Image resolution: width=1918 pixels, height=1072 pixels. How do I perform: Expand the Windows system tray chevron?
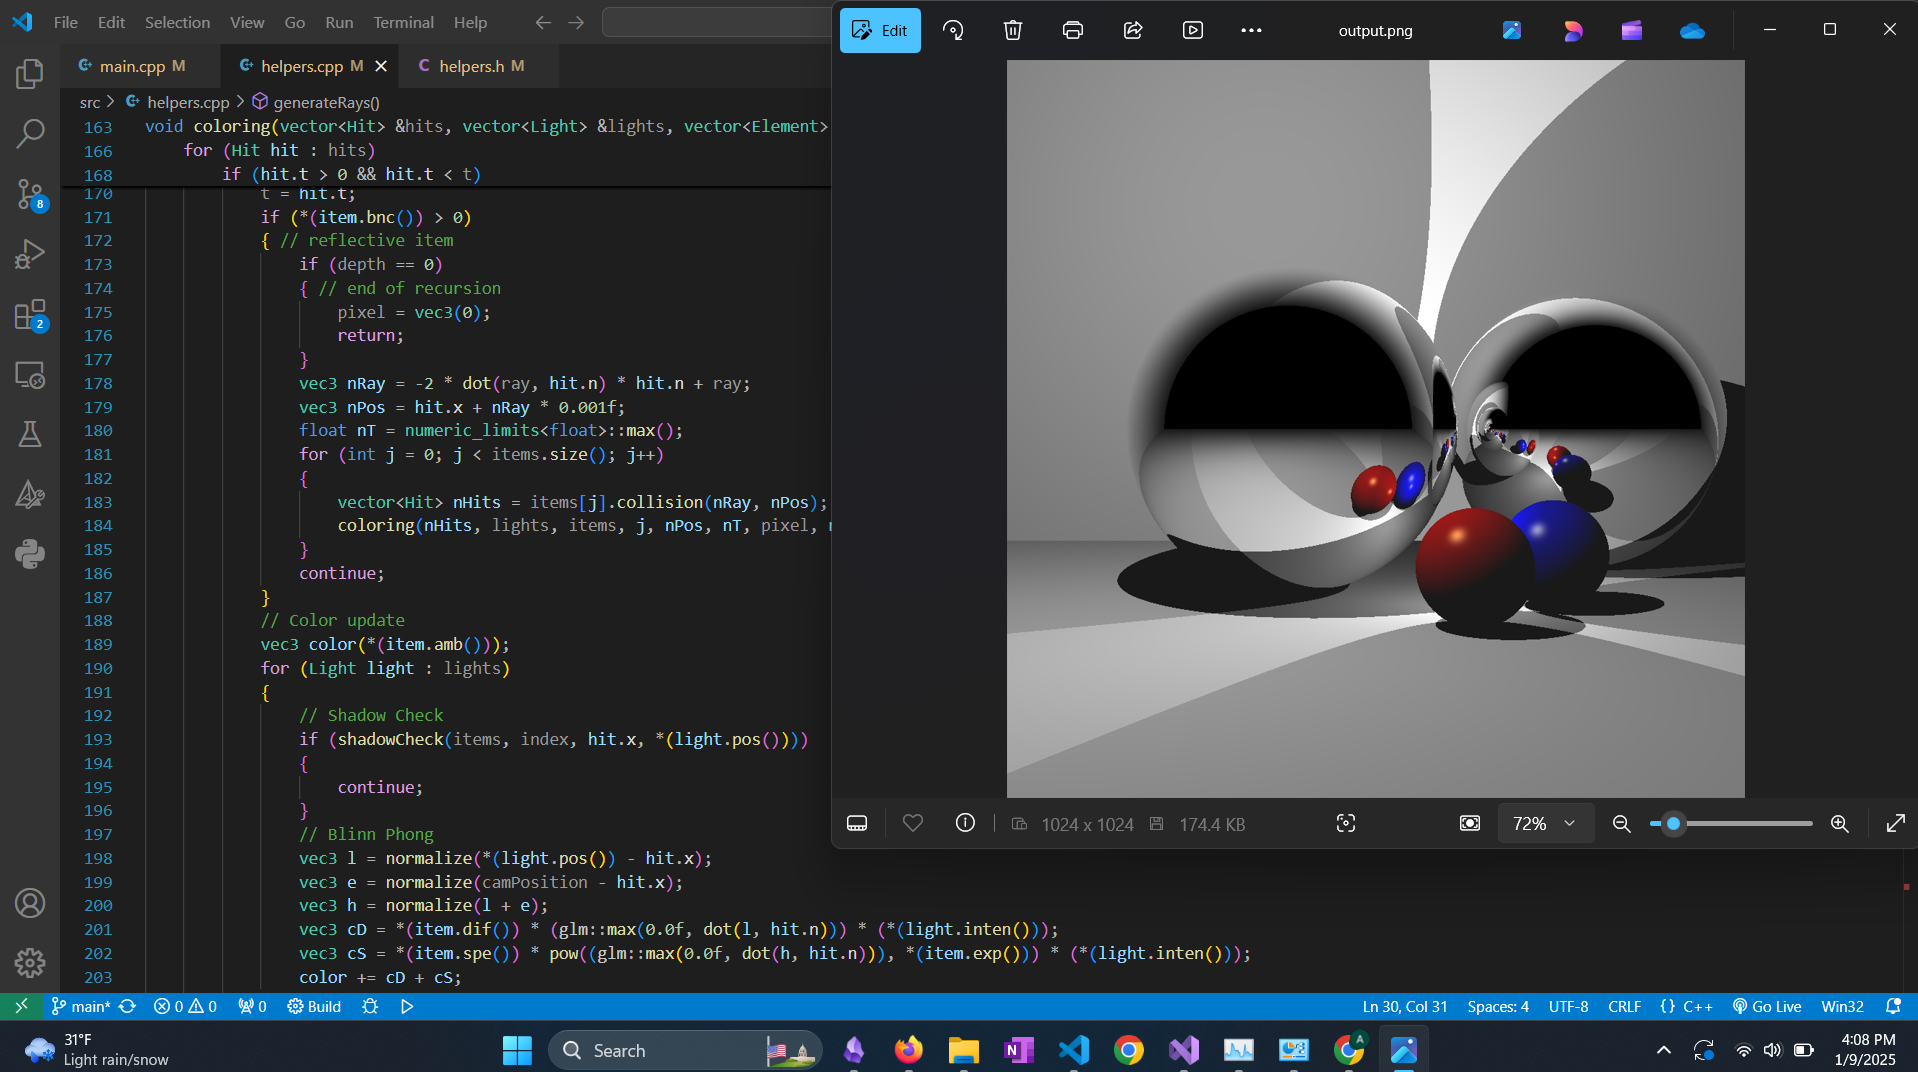pos(1663,1050)
